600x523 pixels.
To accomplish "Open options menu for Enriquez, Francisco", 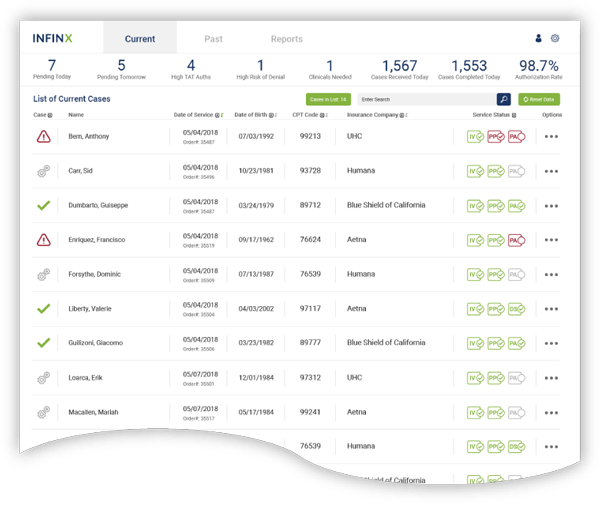I will point(551,240).
